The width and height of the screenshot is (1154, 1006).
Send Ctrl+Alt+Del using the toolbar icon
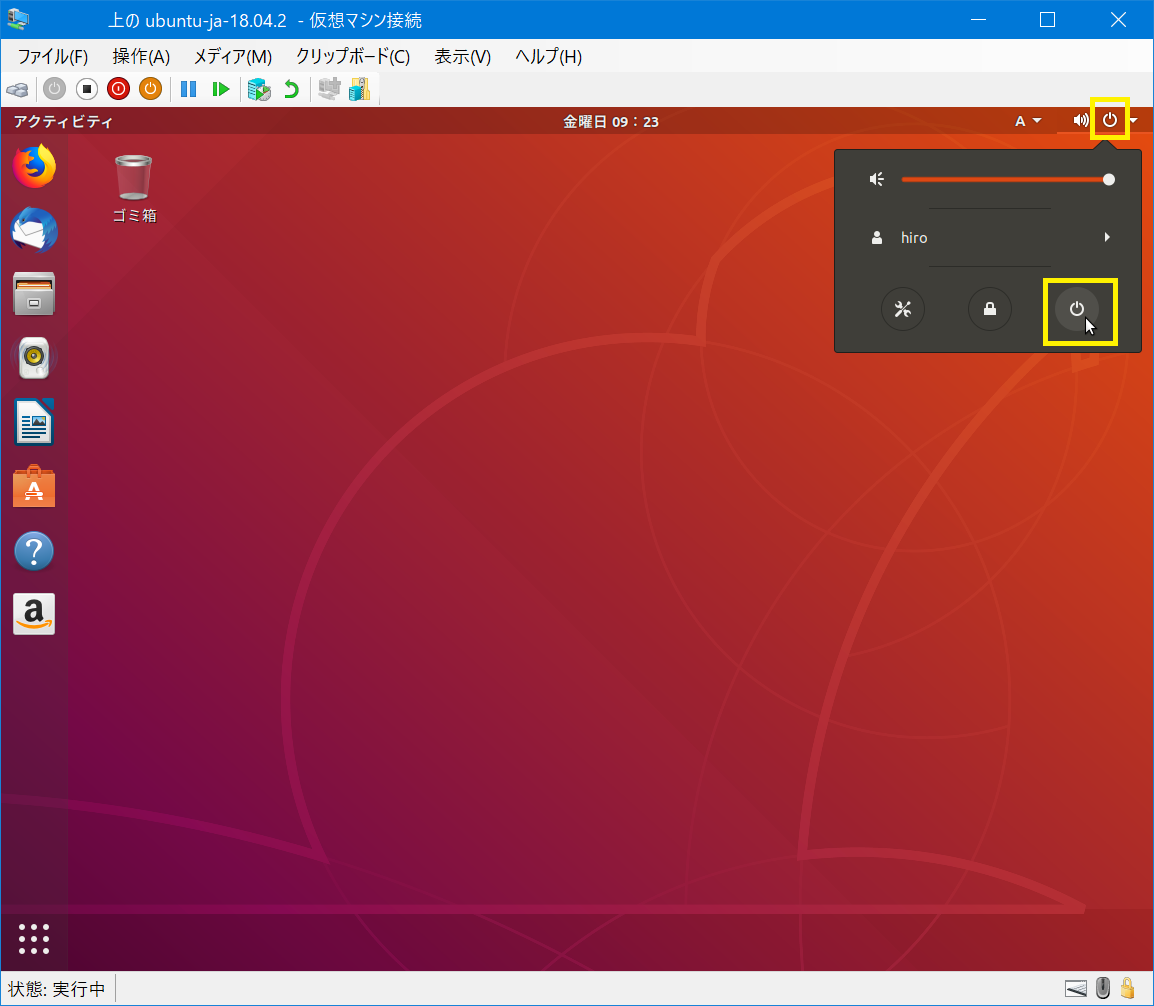[17, 89]
